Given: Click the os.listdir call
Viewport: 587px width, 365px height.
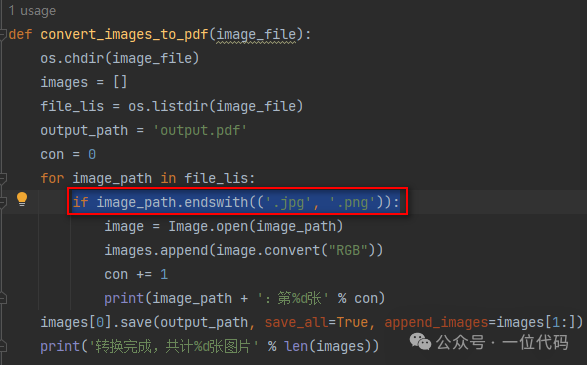Looking at the screenshot, I should (215, 106).
